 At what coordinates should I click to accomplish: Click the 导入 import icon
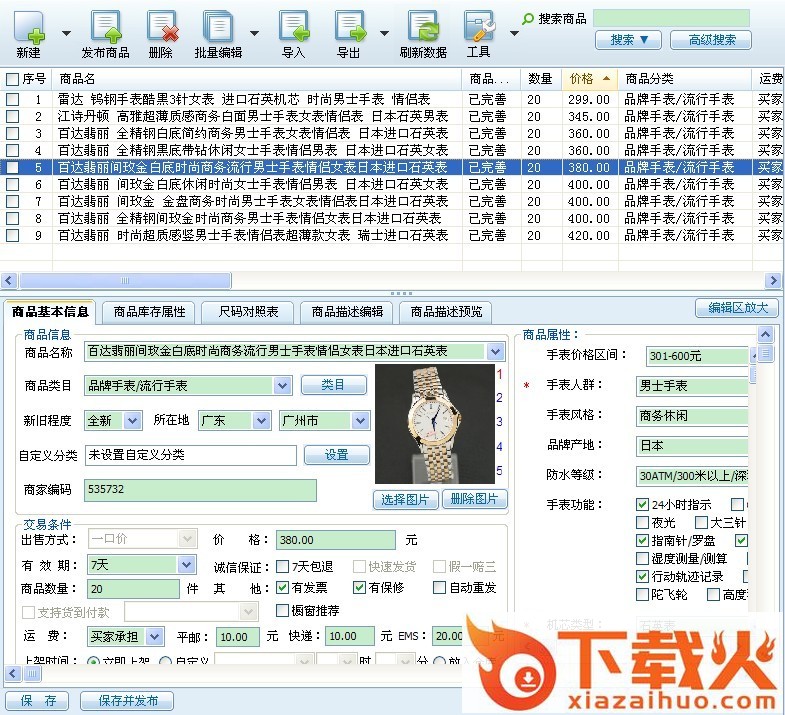293,29
